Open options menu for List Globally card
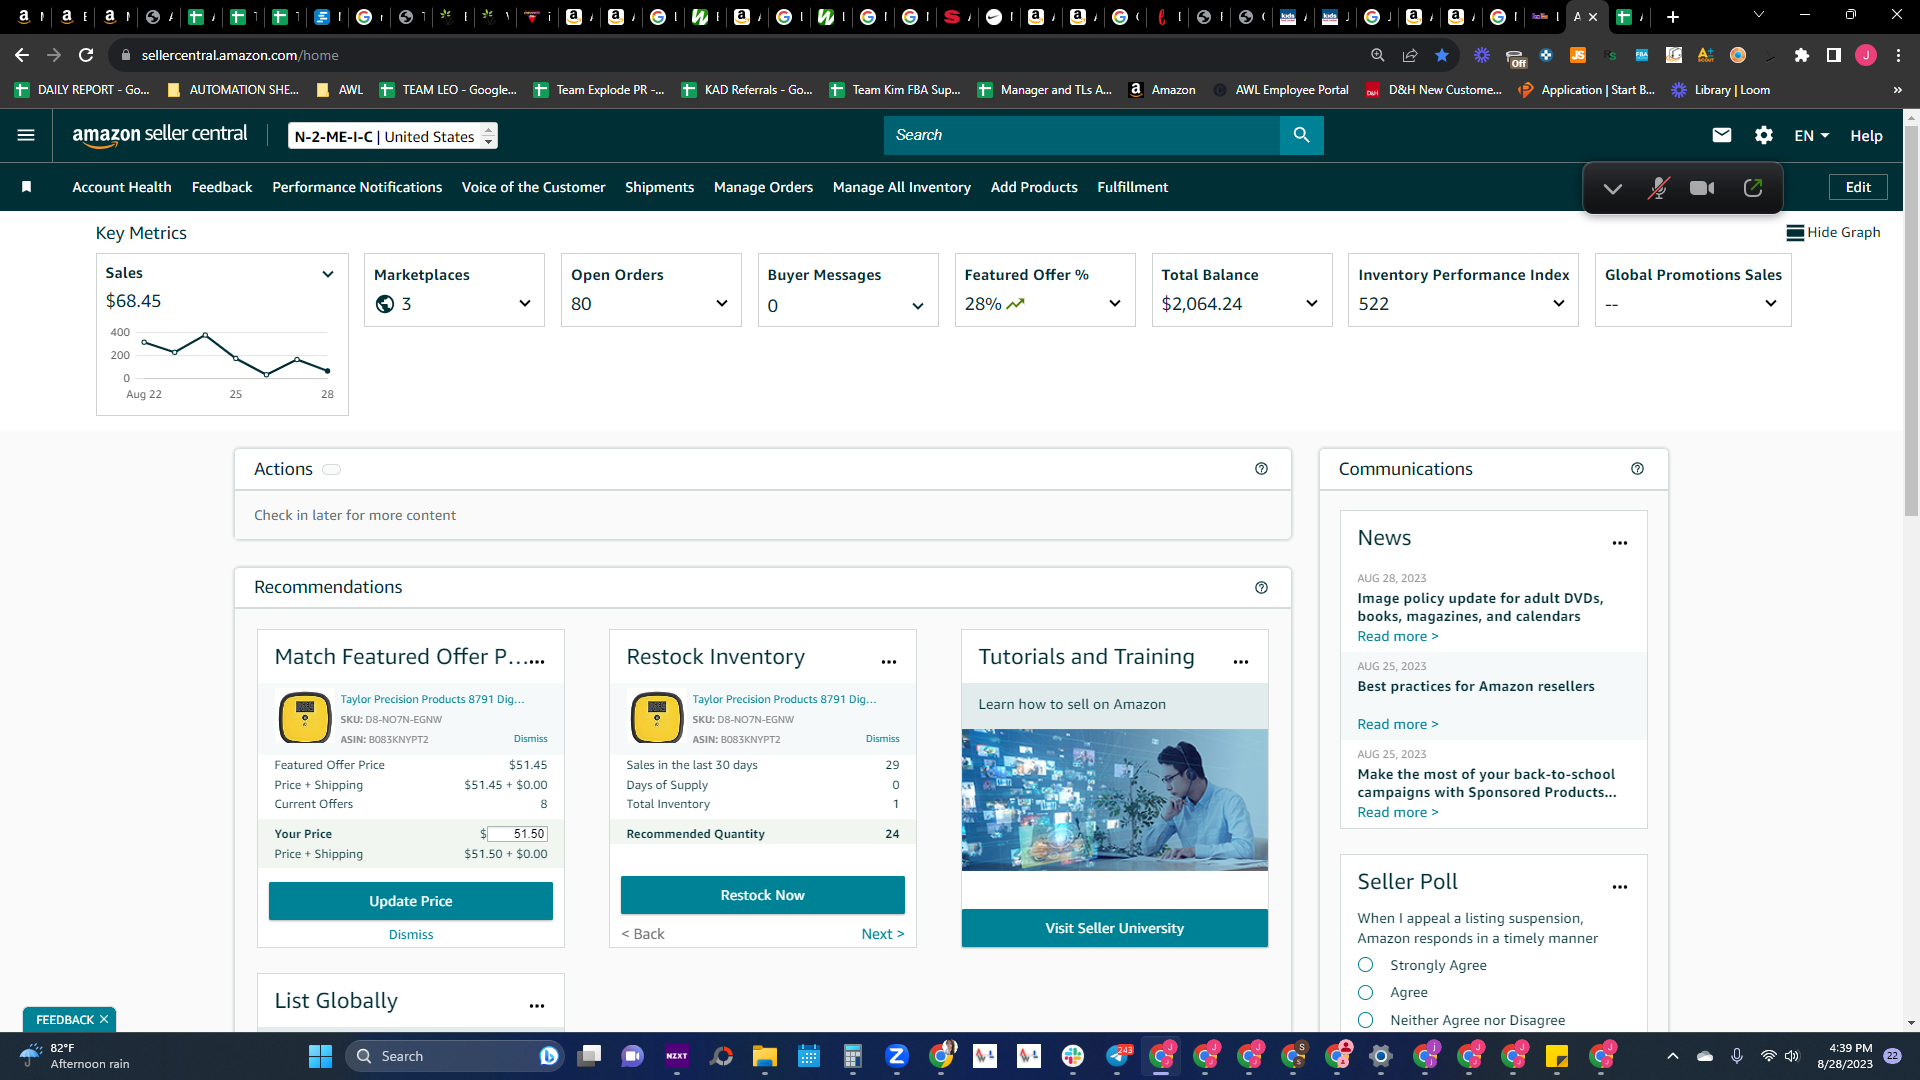This screenshot has width=1920, height=1080. (537, 1006)
